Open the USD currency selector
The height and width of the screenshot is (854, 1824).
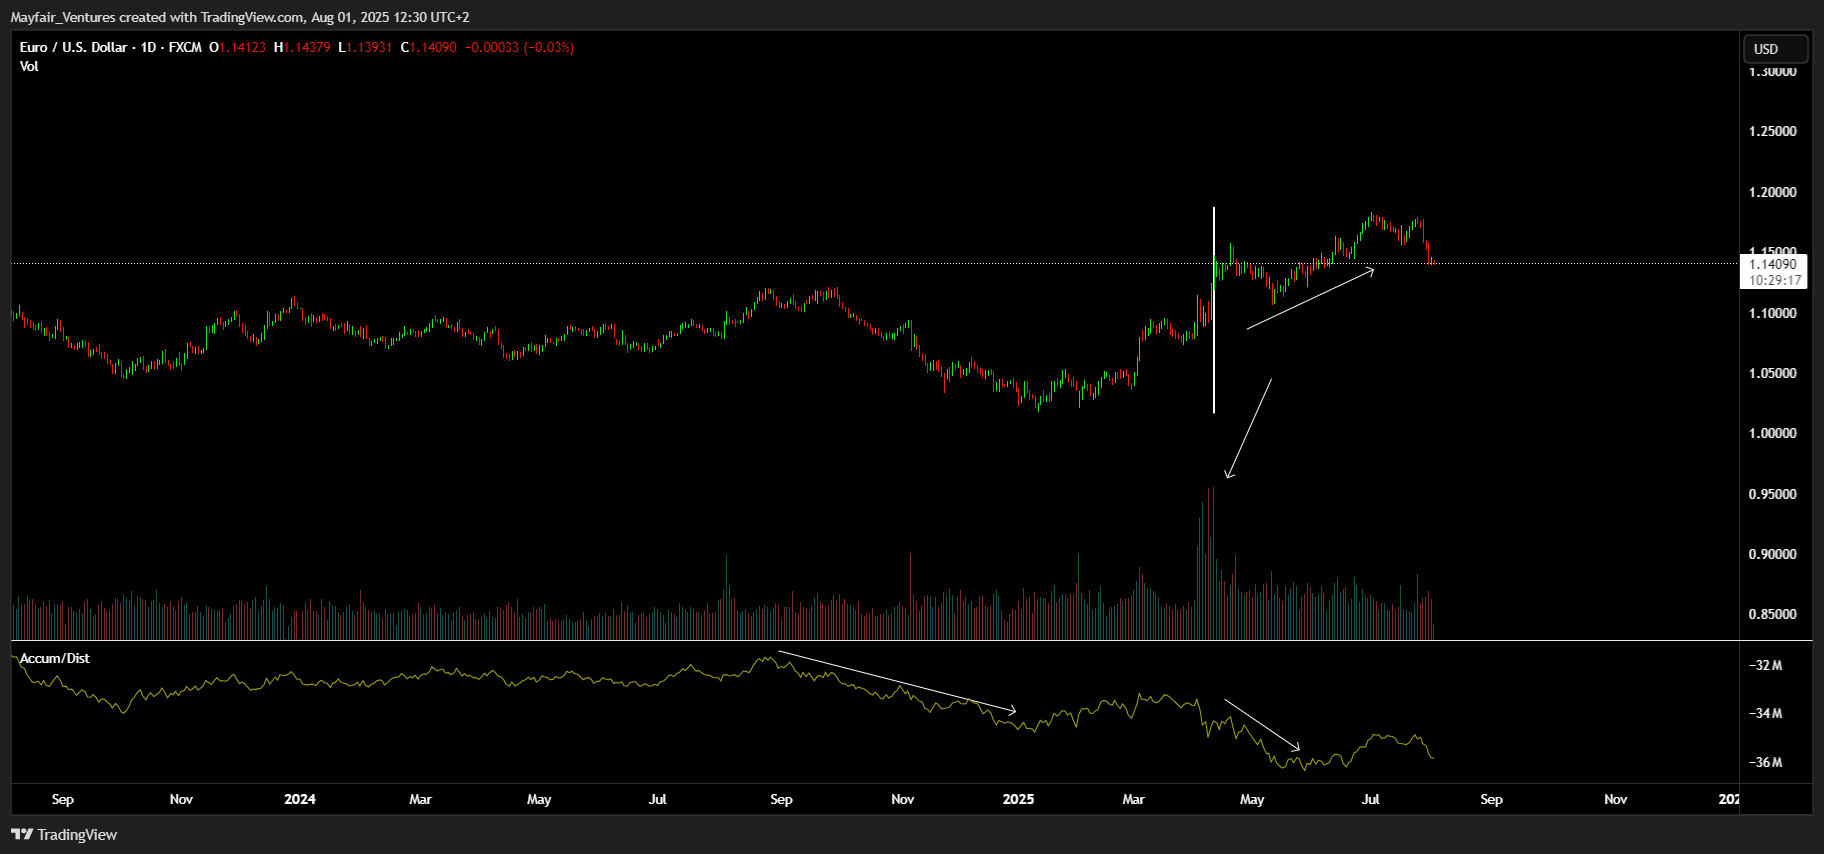[1775, 49]
